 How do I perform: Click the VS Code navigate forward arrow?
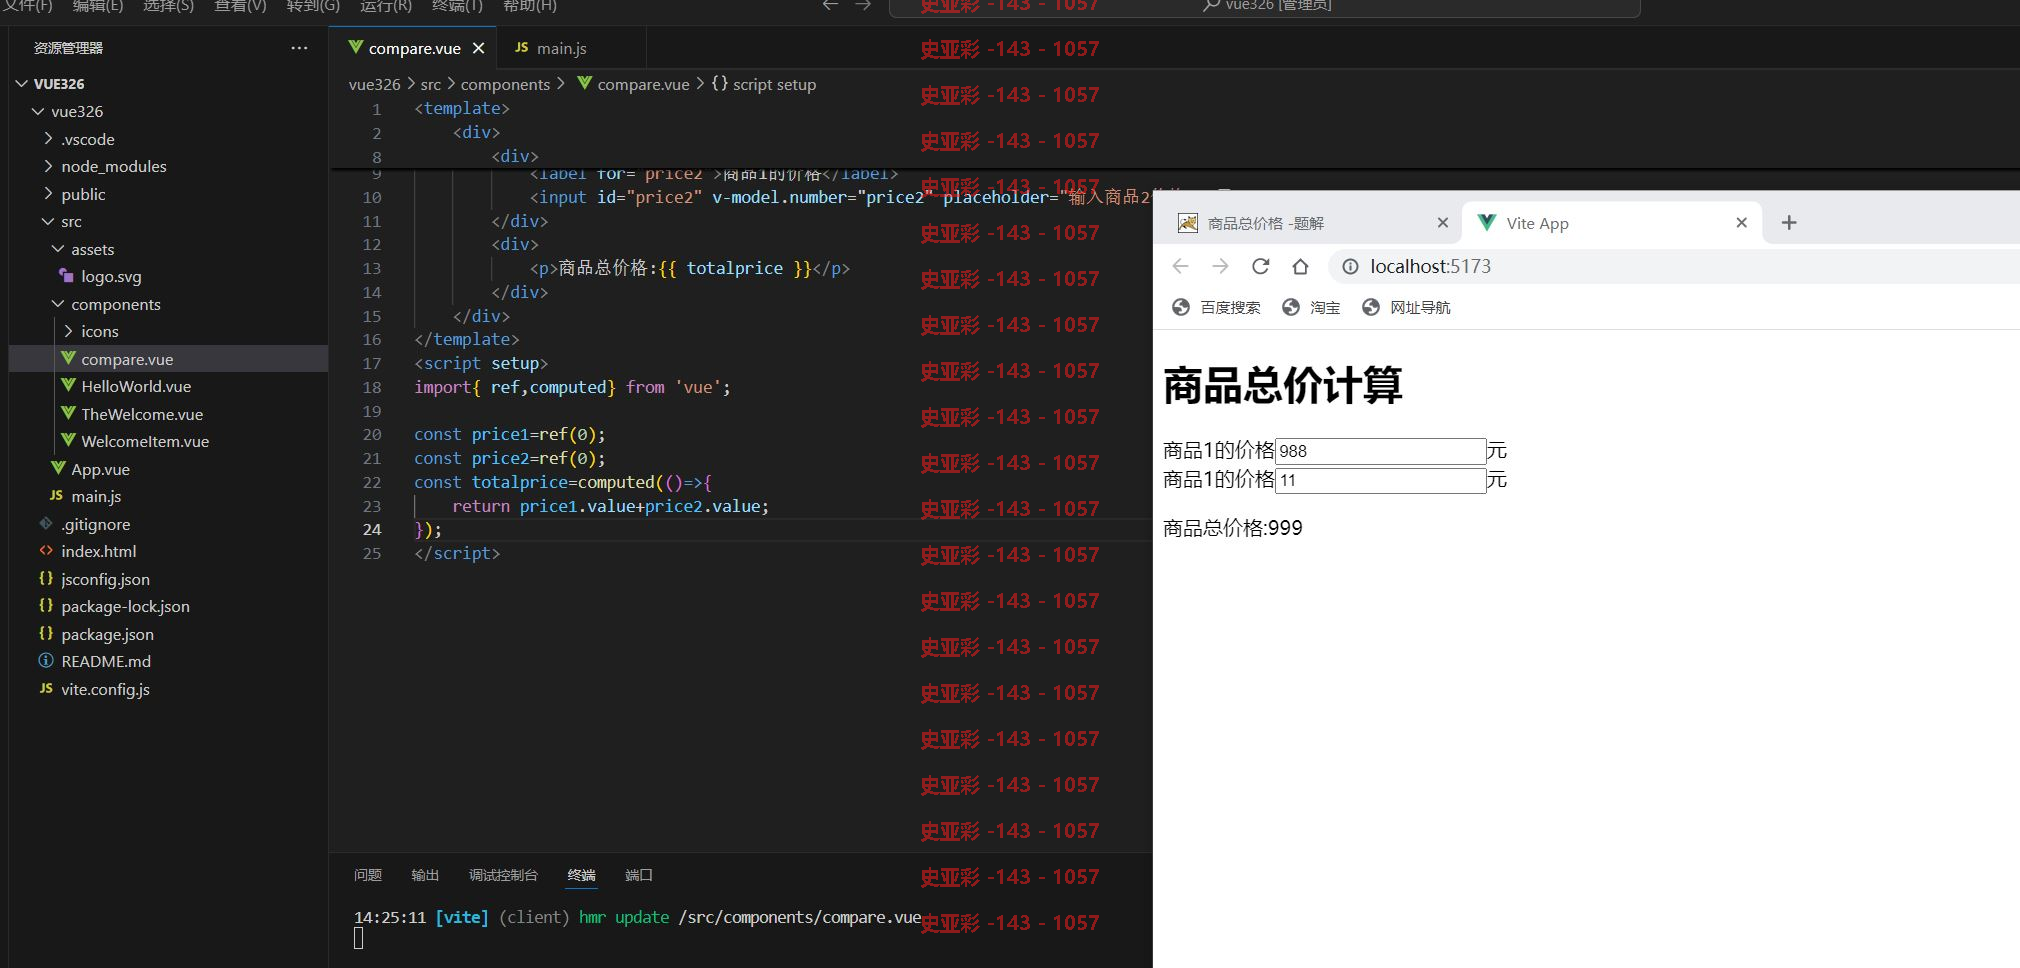(864, 5)
